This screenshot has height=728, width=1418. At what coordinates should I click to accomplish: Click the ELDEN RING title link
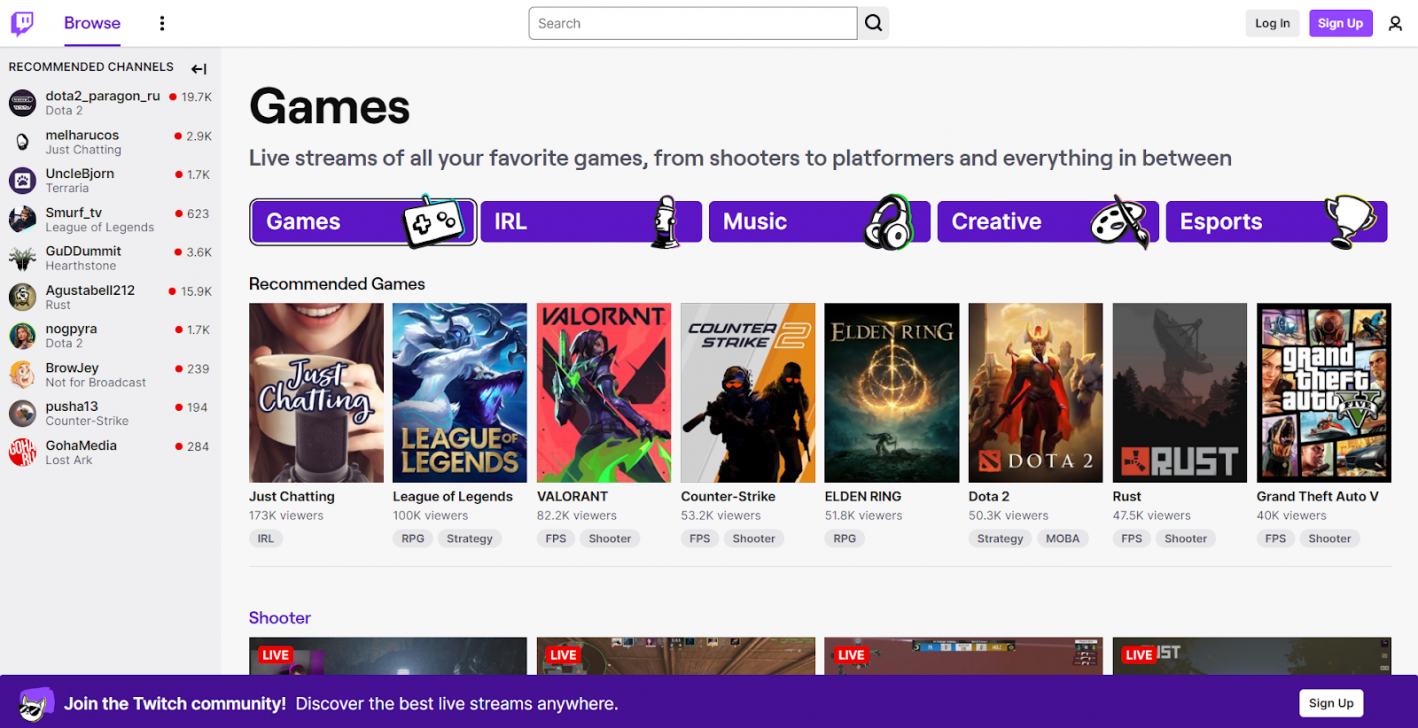(863, 496)
